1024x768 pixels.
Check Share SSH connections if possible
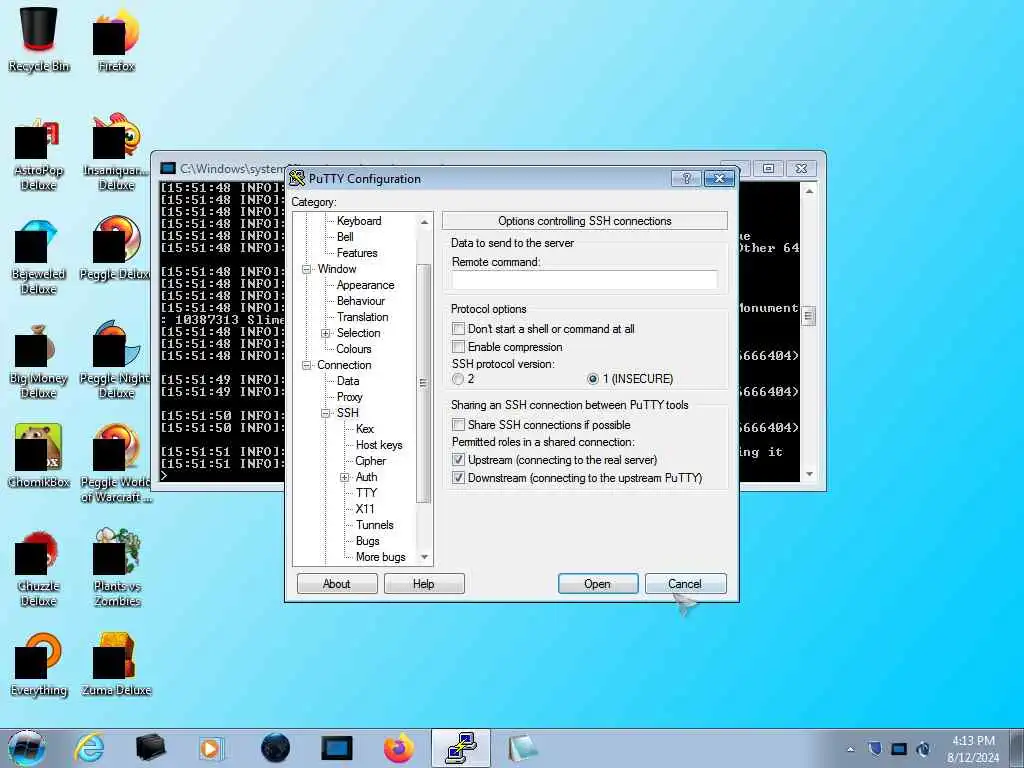[458, 424]
